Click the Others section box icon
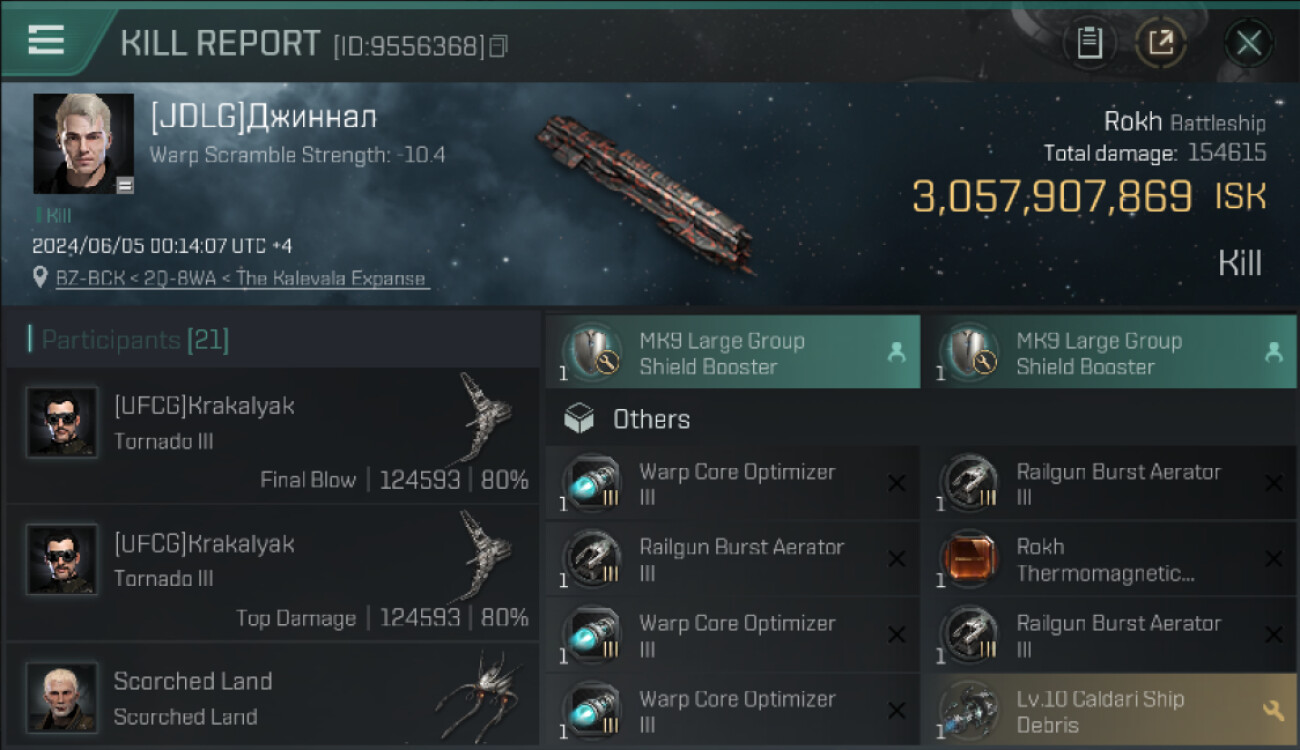Screen dimensions: 1300x750 (579, 419)
